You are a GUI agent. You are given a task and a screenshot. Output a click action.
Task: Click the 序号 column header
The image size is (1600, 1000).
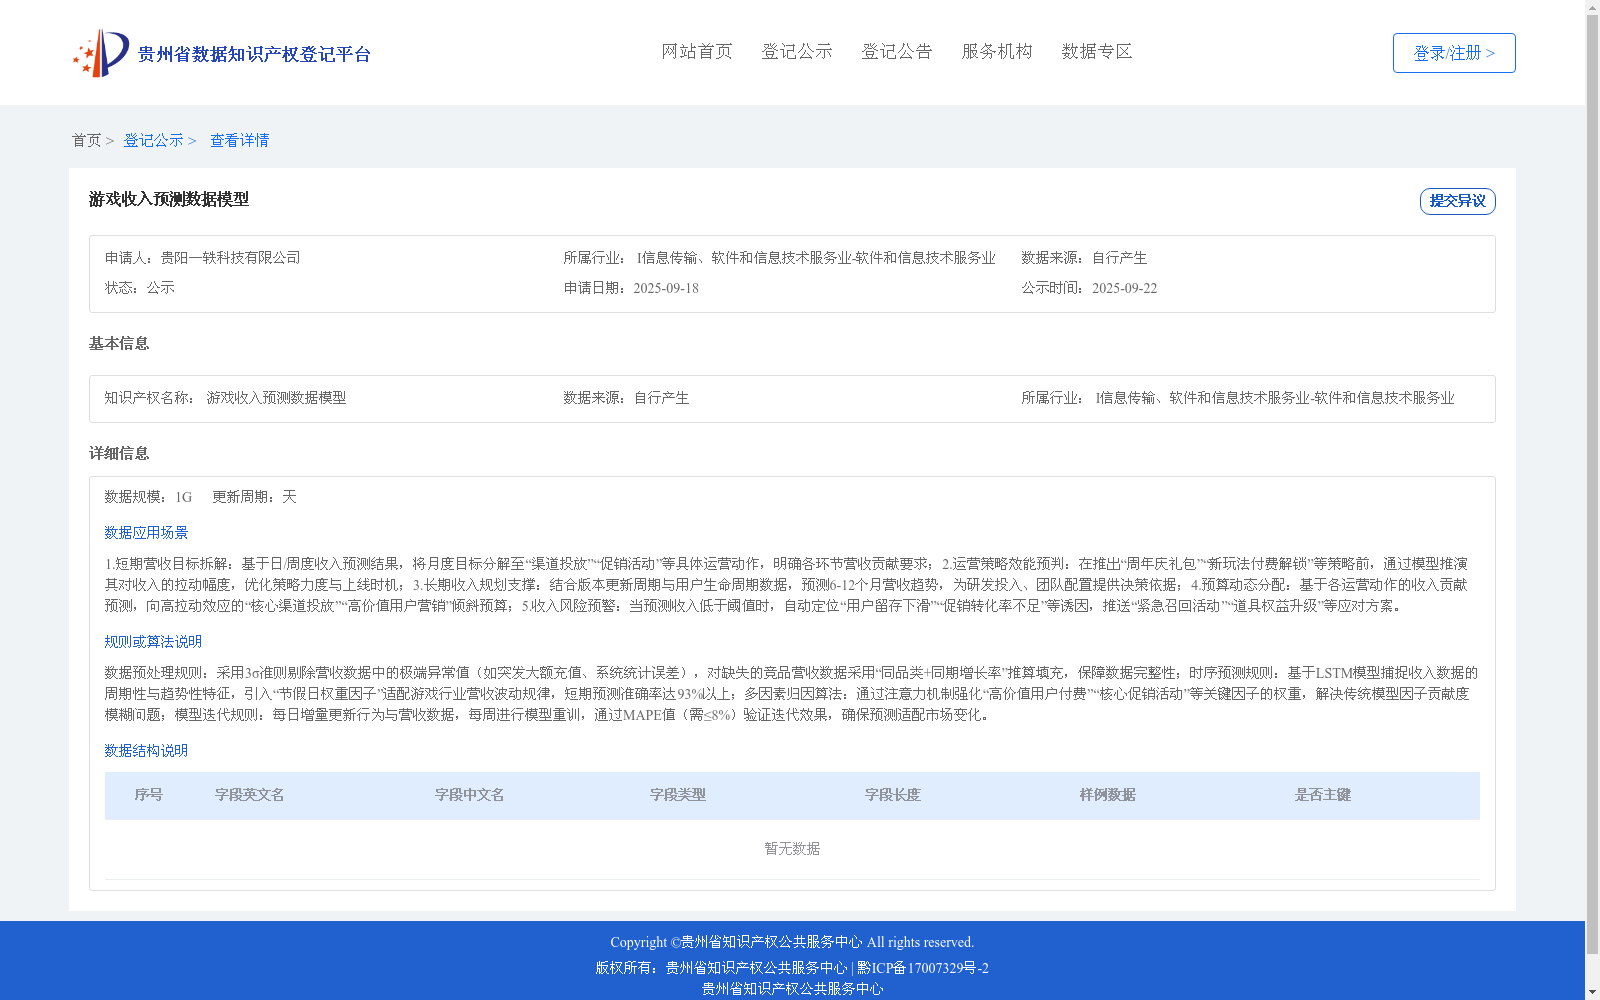pos(149,795)
